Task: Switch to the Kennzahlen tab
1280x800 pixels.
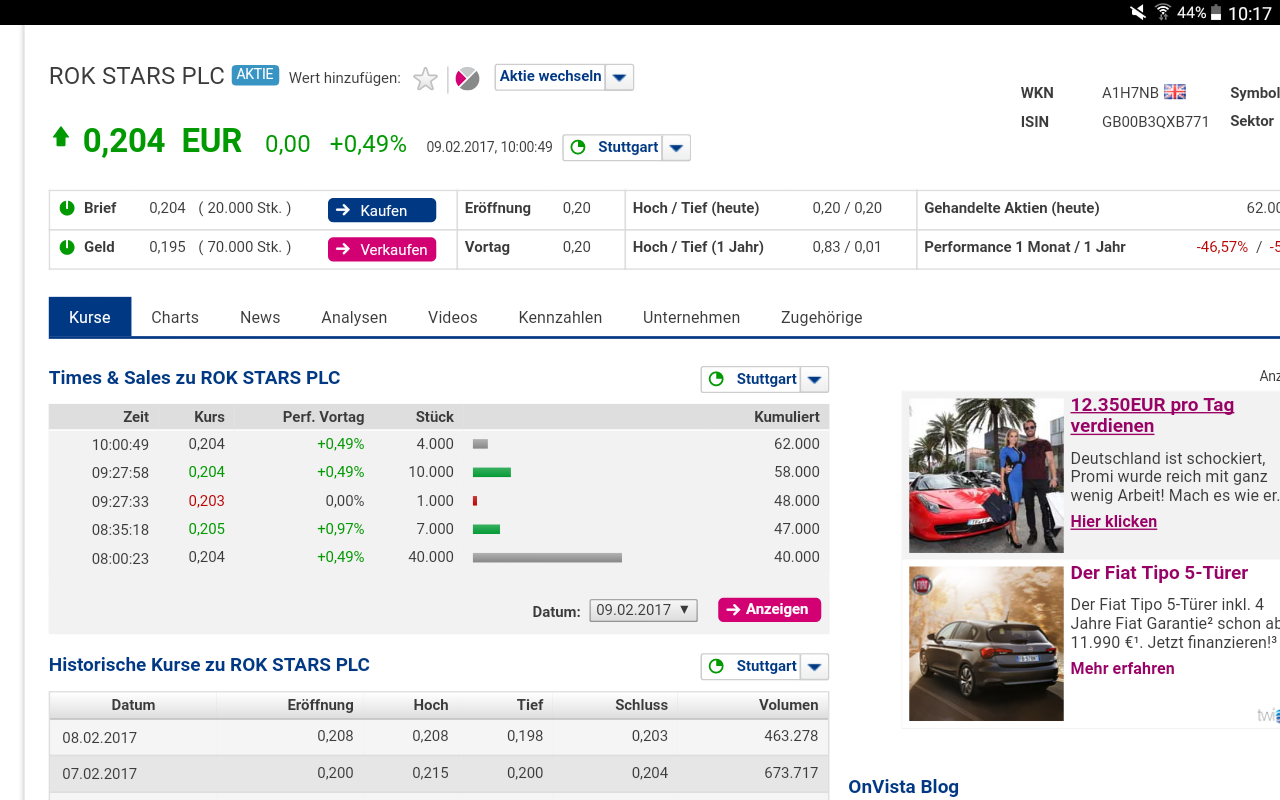Action: (560, 317)
